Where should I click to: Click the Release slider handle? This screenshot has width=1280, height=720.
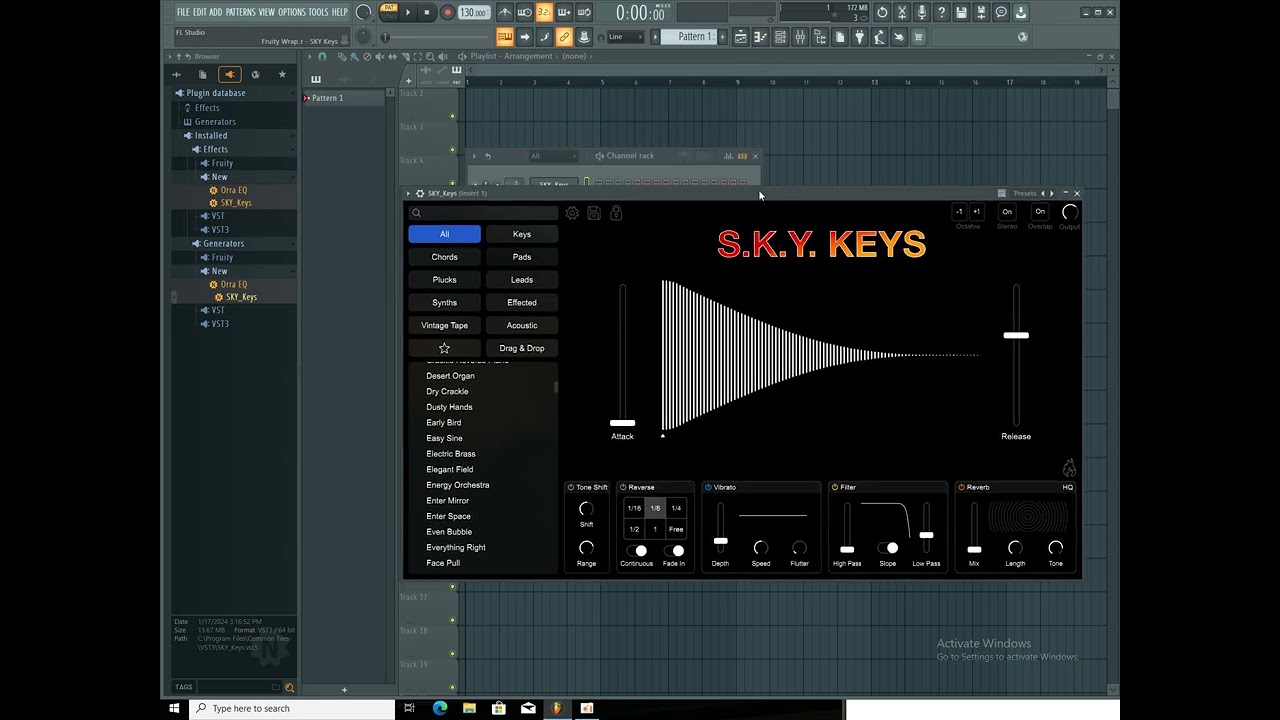[x=1016, y=335]
